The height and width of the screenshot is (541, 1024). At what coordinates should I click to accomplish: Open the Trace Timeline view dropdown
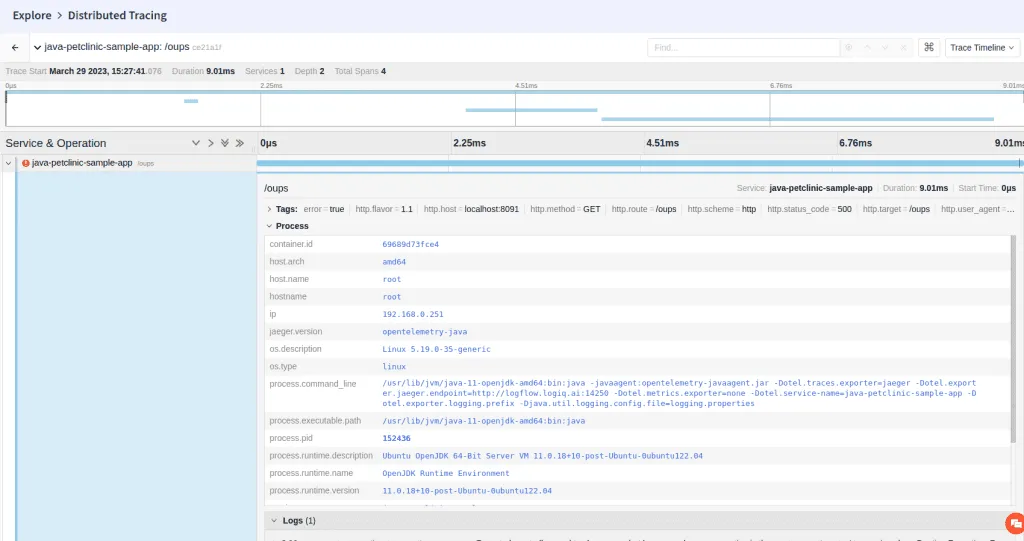pos(982,47)
